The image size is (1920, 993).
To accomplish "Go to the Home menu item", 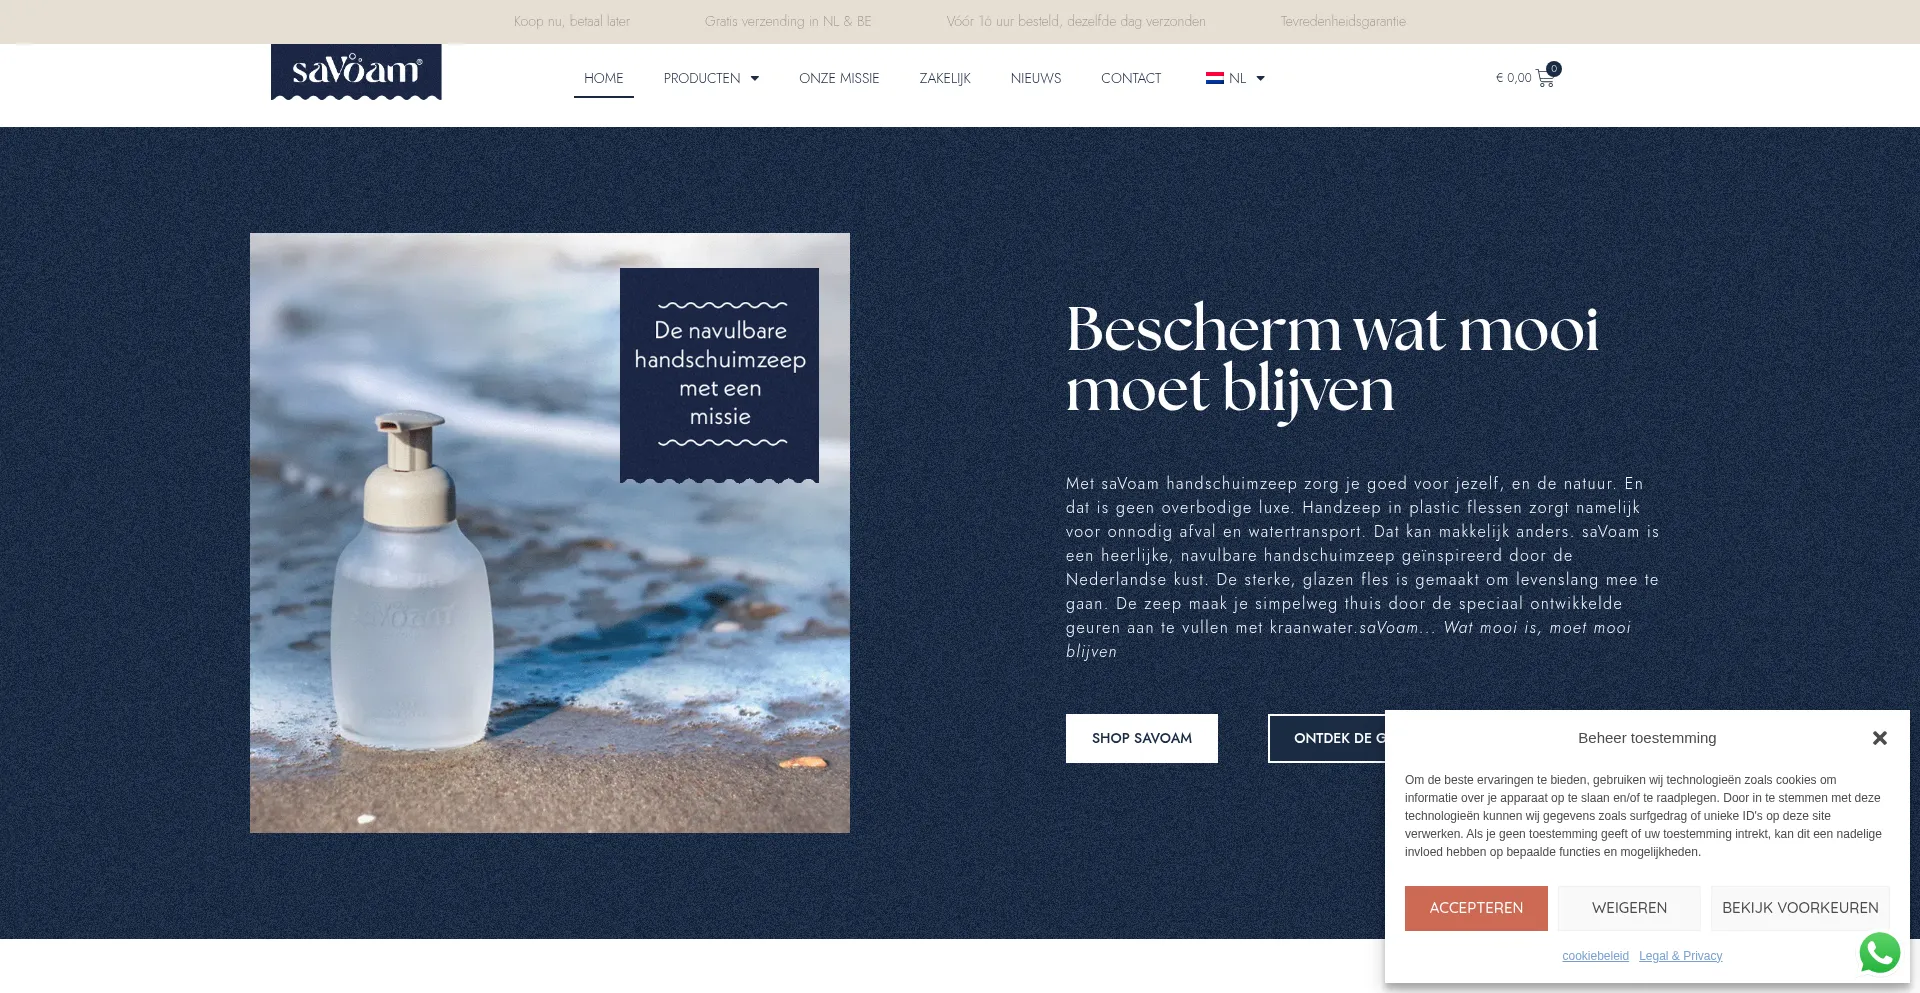I will pyautogui.click(x=604, y=78).
